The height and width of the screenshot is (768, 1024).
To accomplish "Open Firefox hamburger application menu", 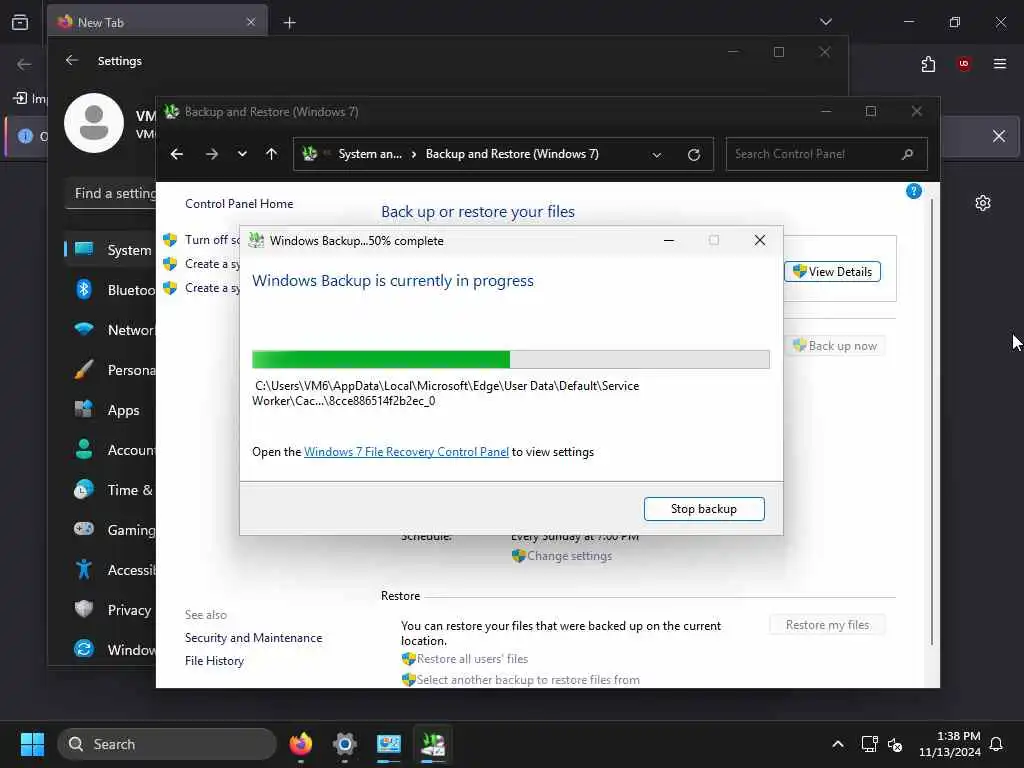I will click(1000, 64).
